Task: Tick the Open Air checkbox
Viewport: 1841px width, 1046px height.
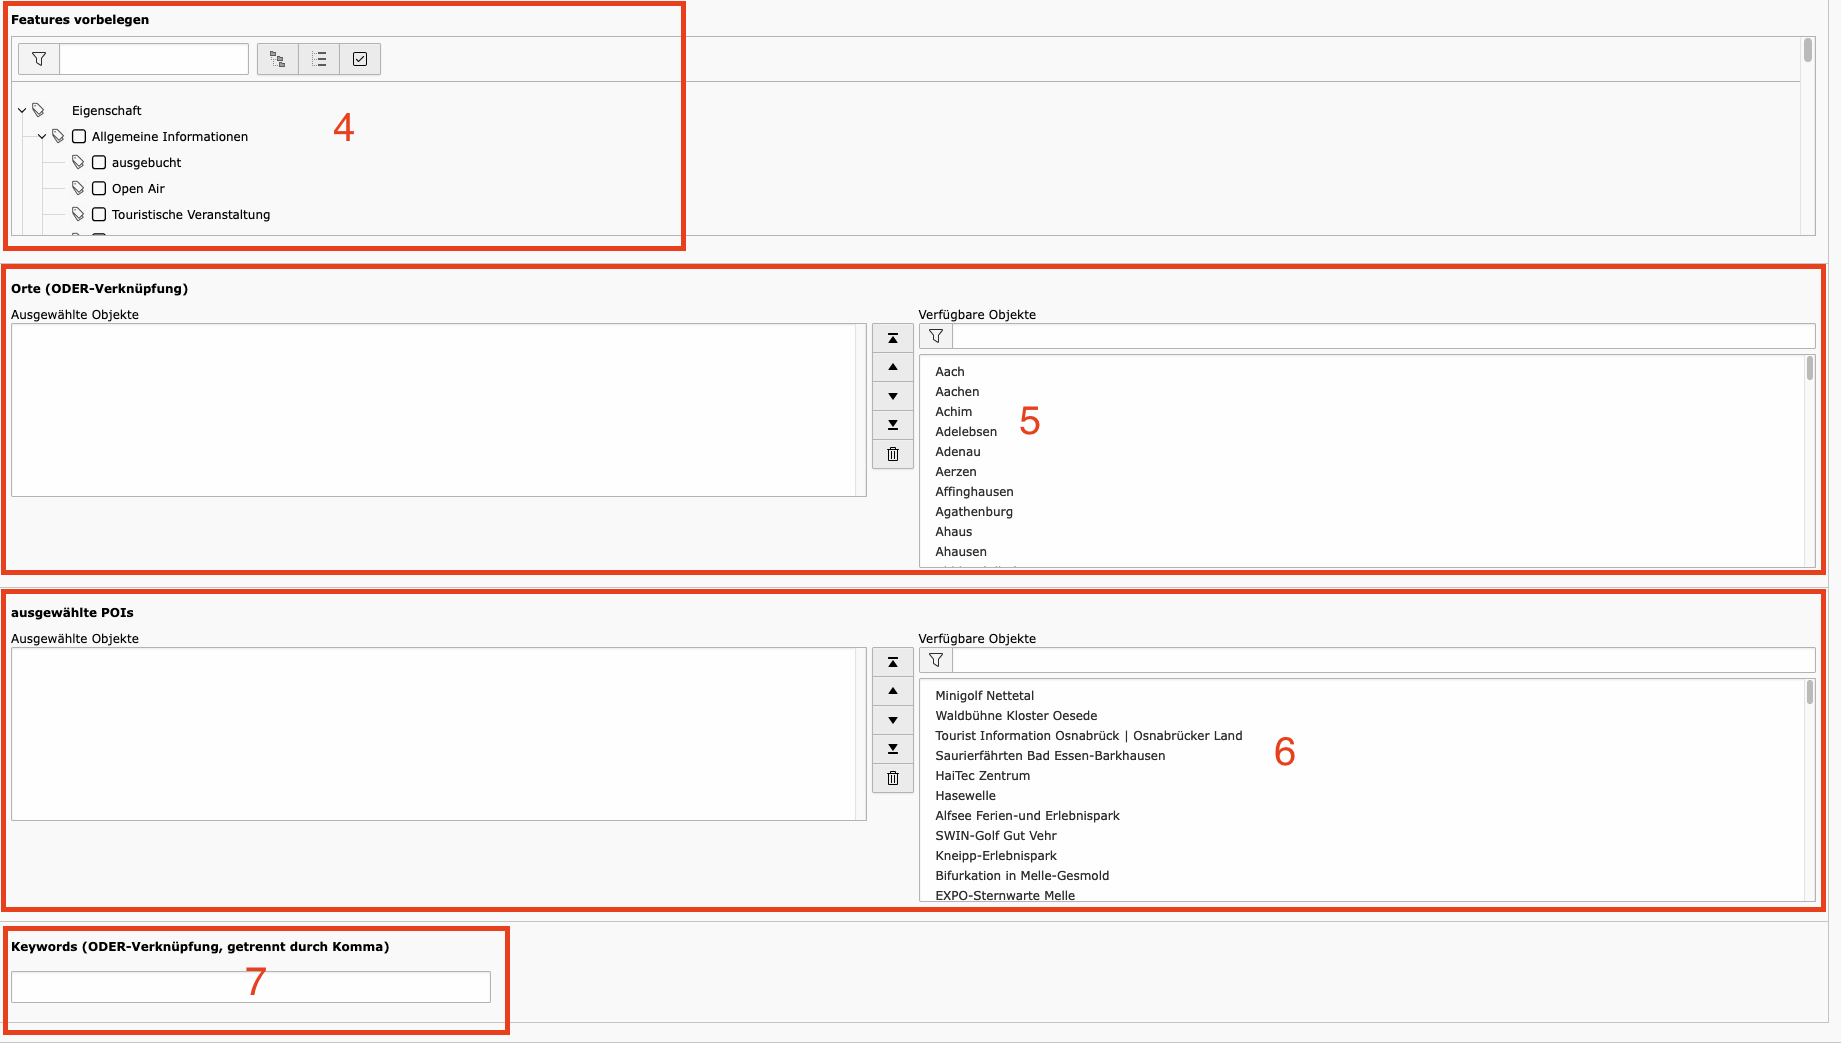Action: click(99, 189)
